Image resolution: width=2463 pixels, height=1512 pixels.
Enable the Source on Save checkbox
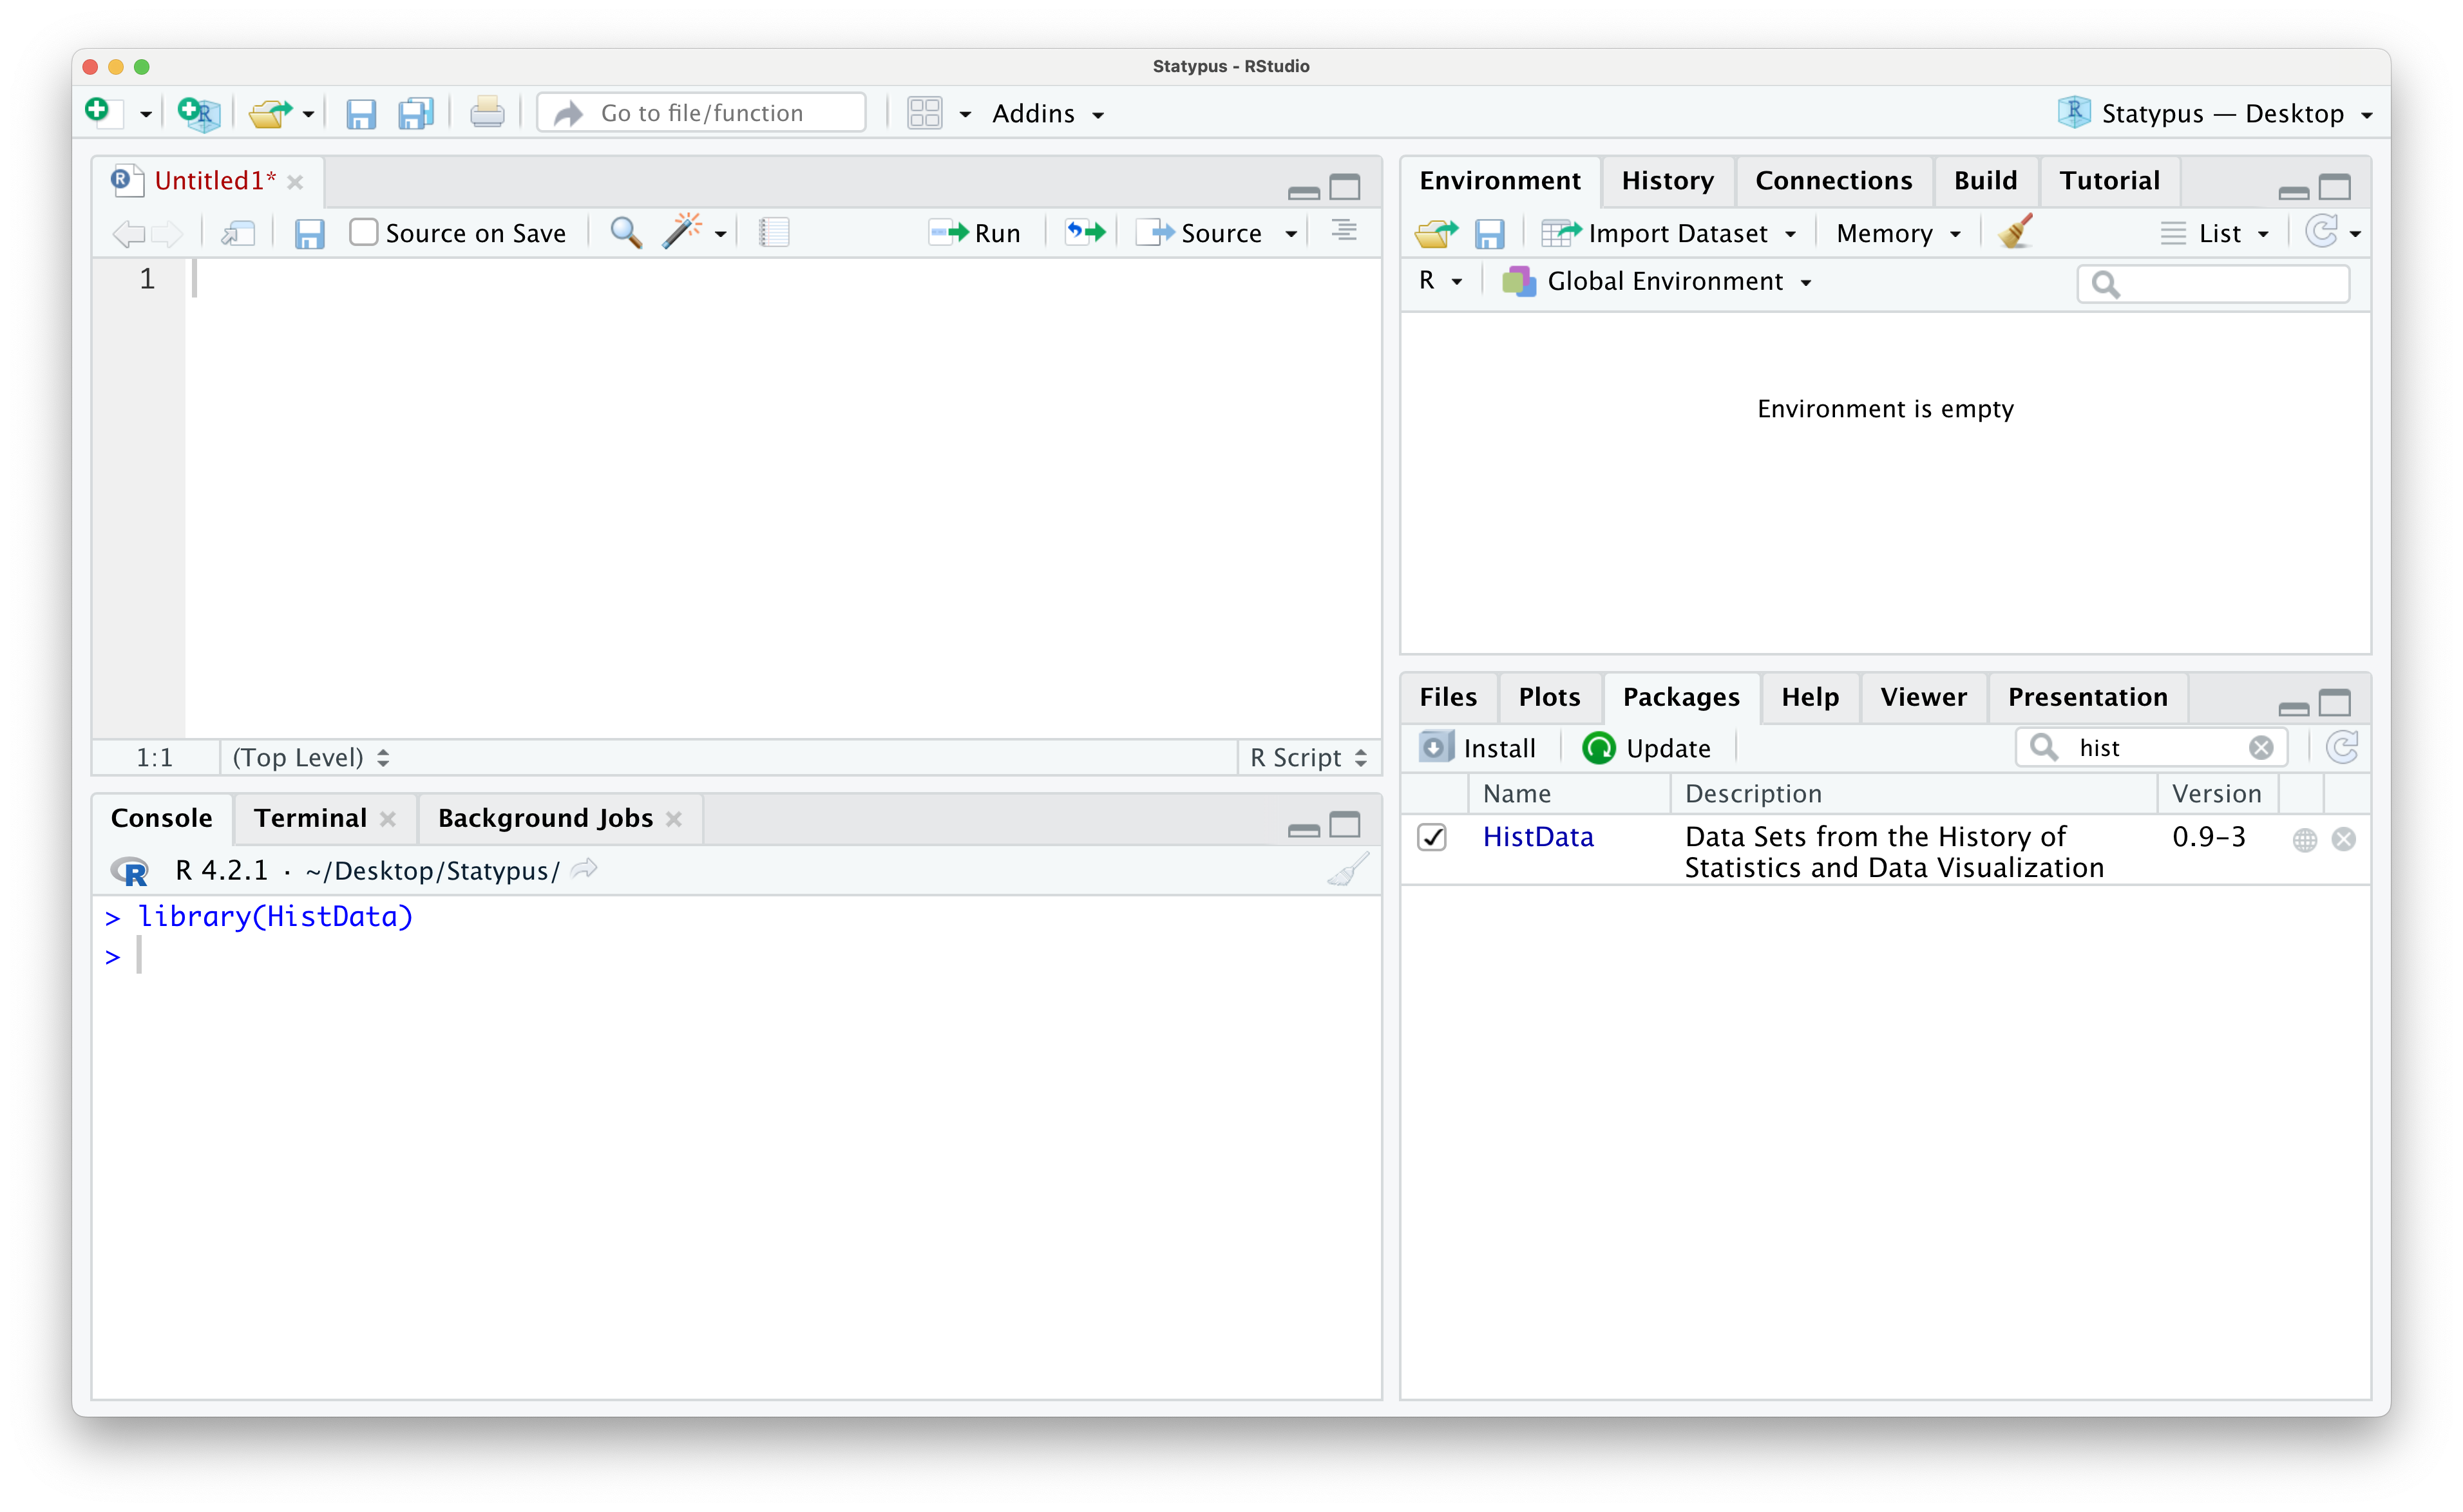click(364, 232)
